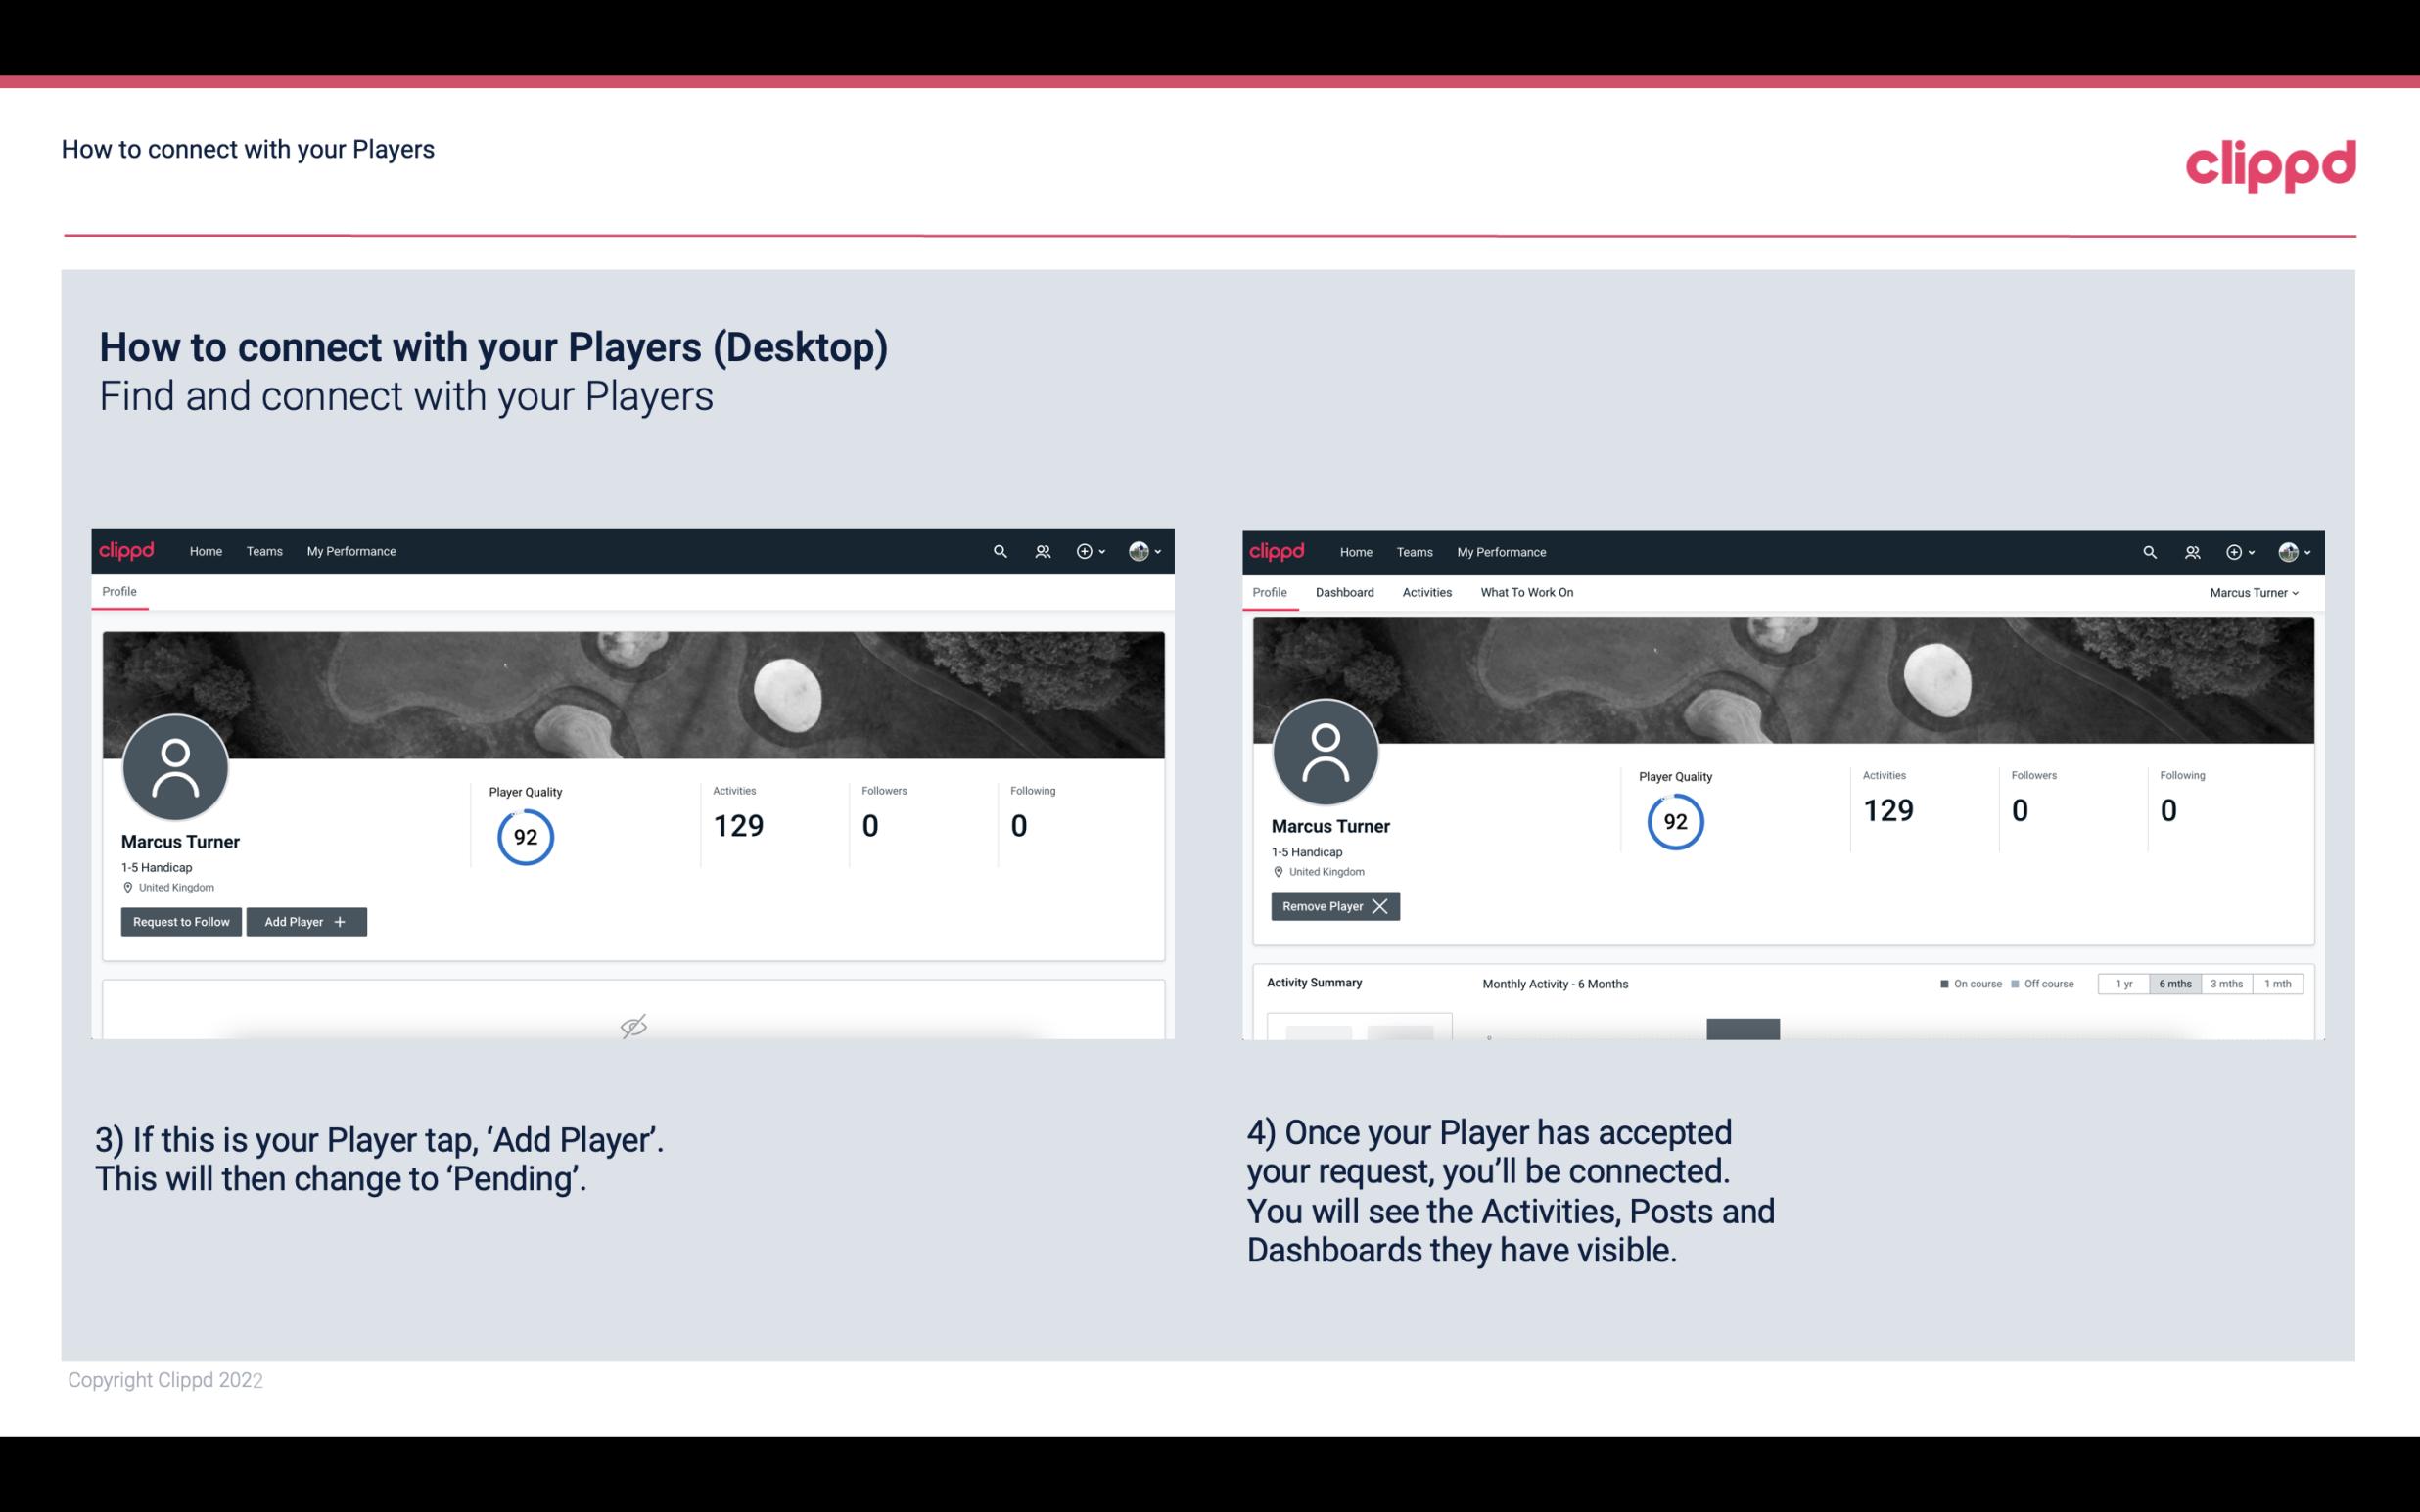
Task: Click the 'Remove Player' button in right panel
Action: pyautogui.click(x=1331, y=906)
